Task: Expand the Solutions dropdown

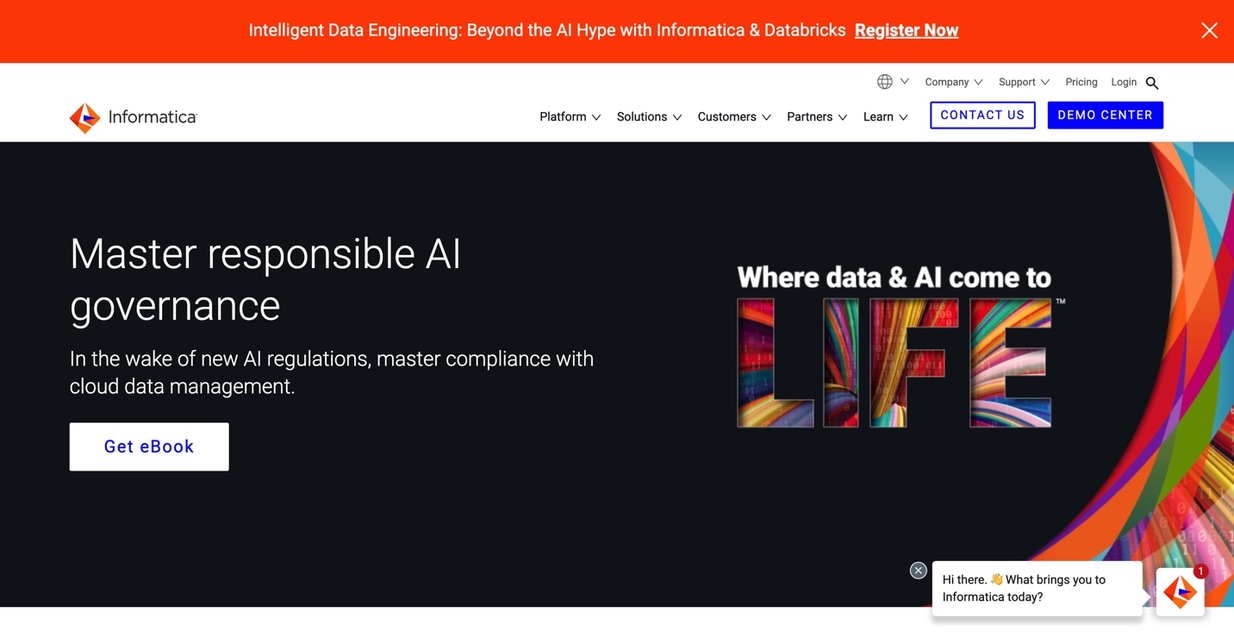Action: 649,117
